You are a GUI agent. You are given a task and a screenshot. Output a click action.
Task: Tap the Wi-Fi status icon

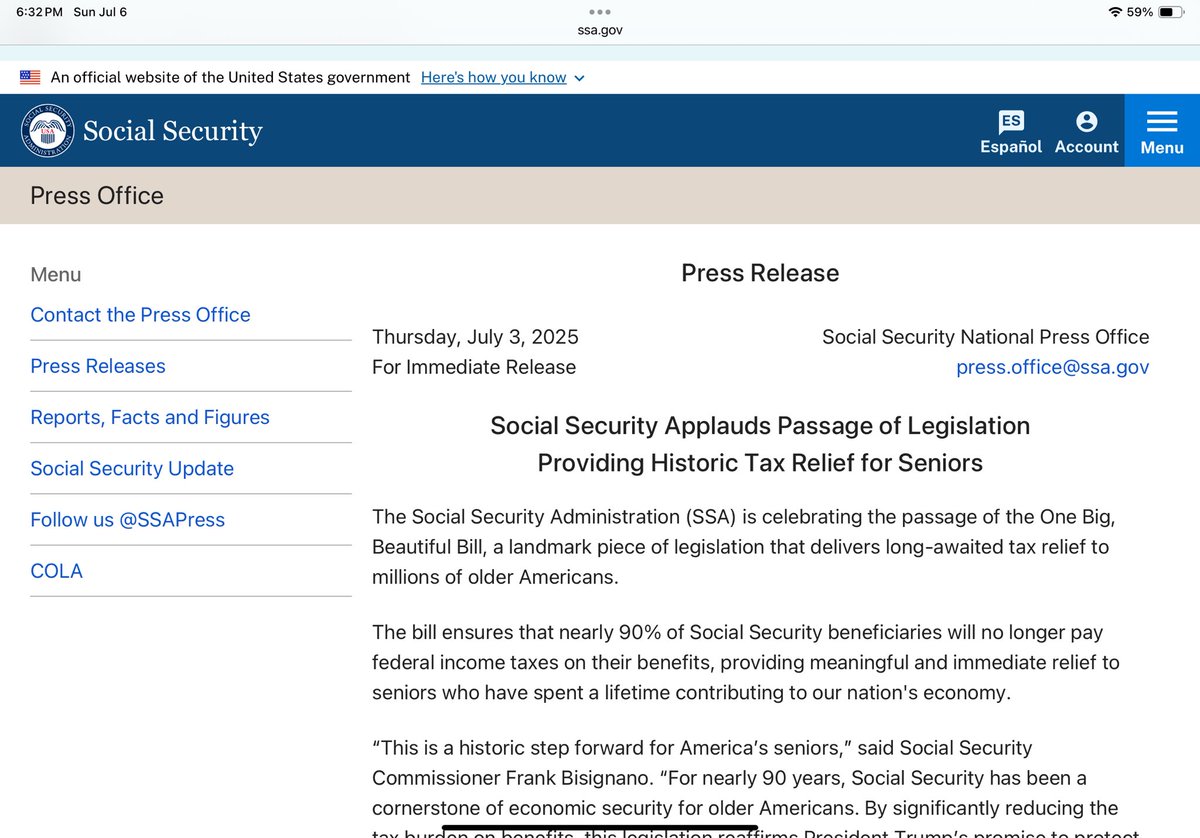(1115, 12)
